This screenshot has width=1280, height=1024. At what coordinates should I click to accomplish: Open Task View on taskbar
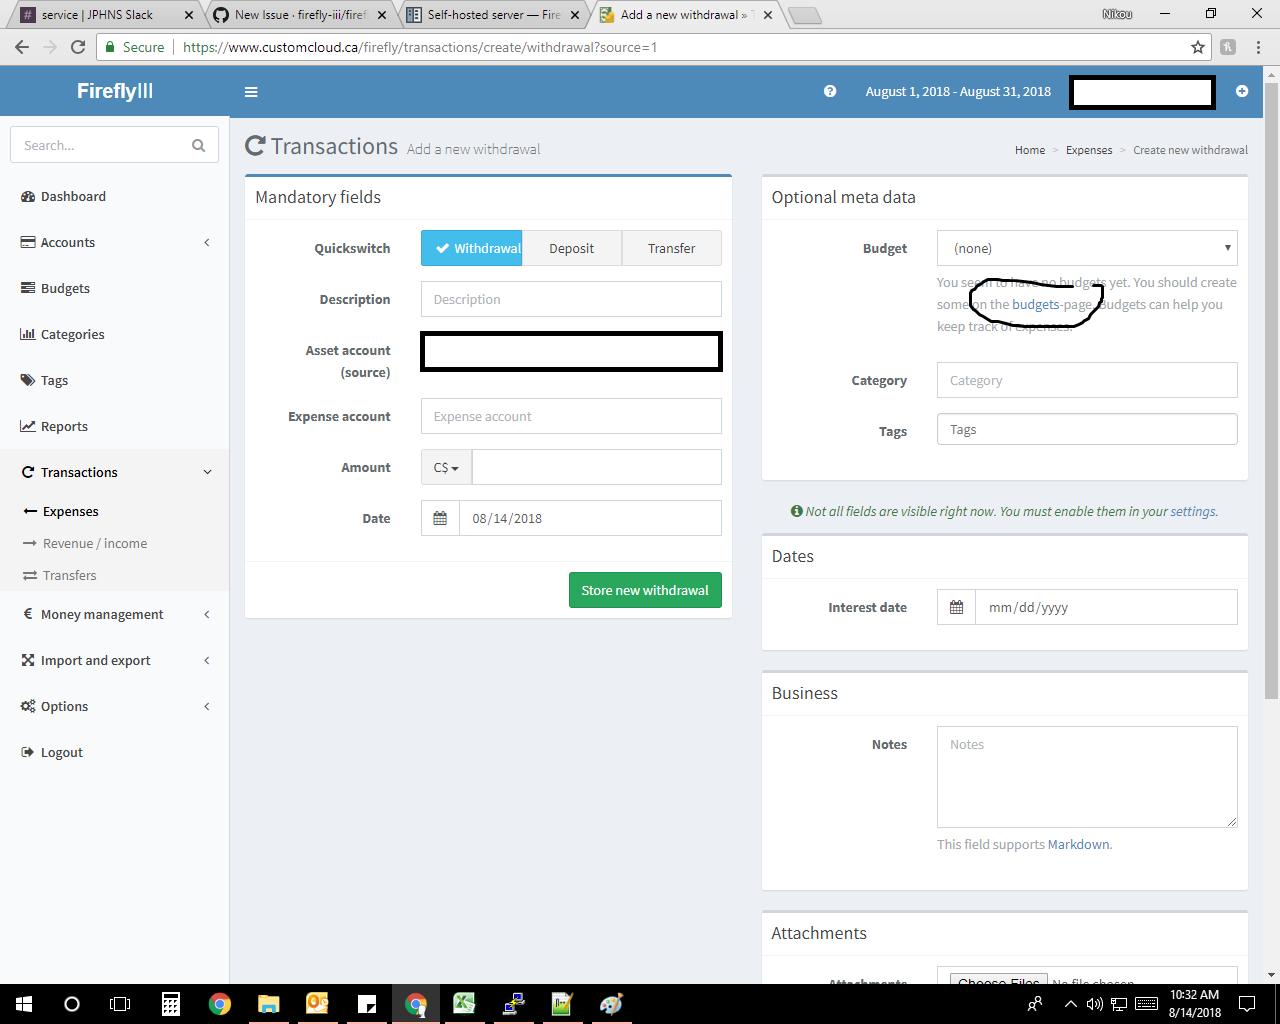[120, 1004]
